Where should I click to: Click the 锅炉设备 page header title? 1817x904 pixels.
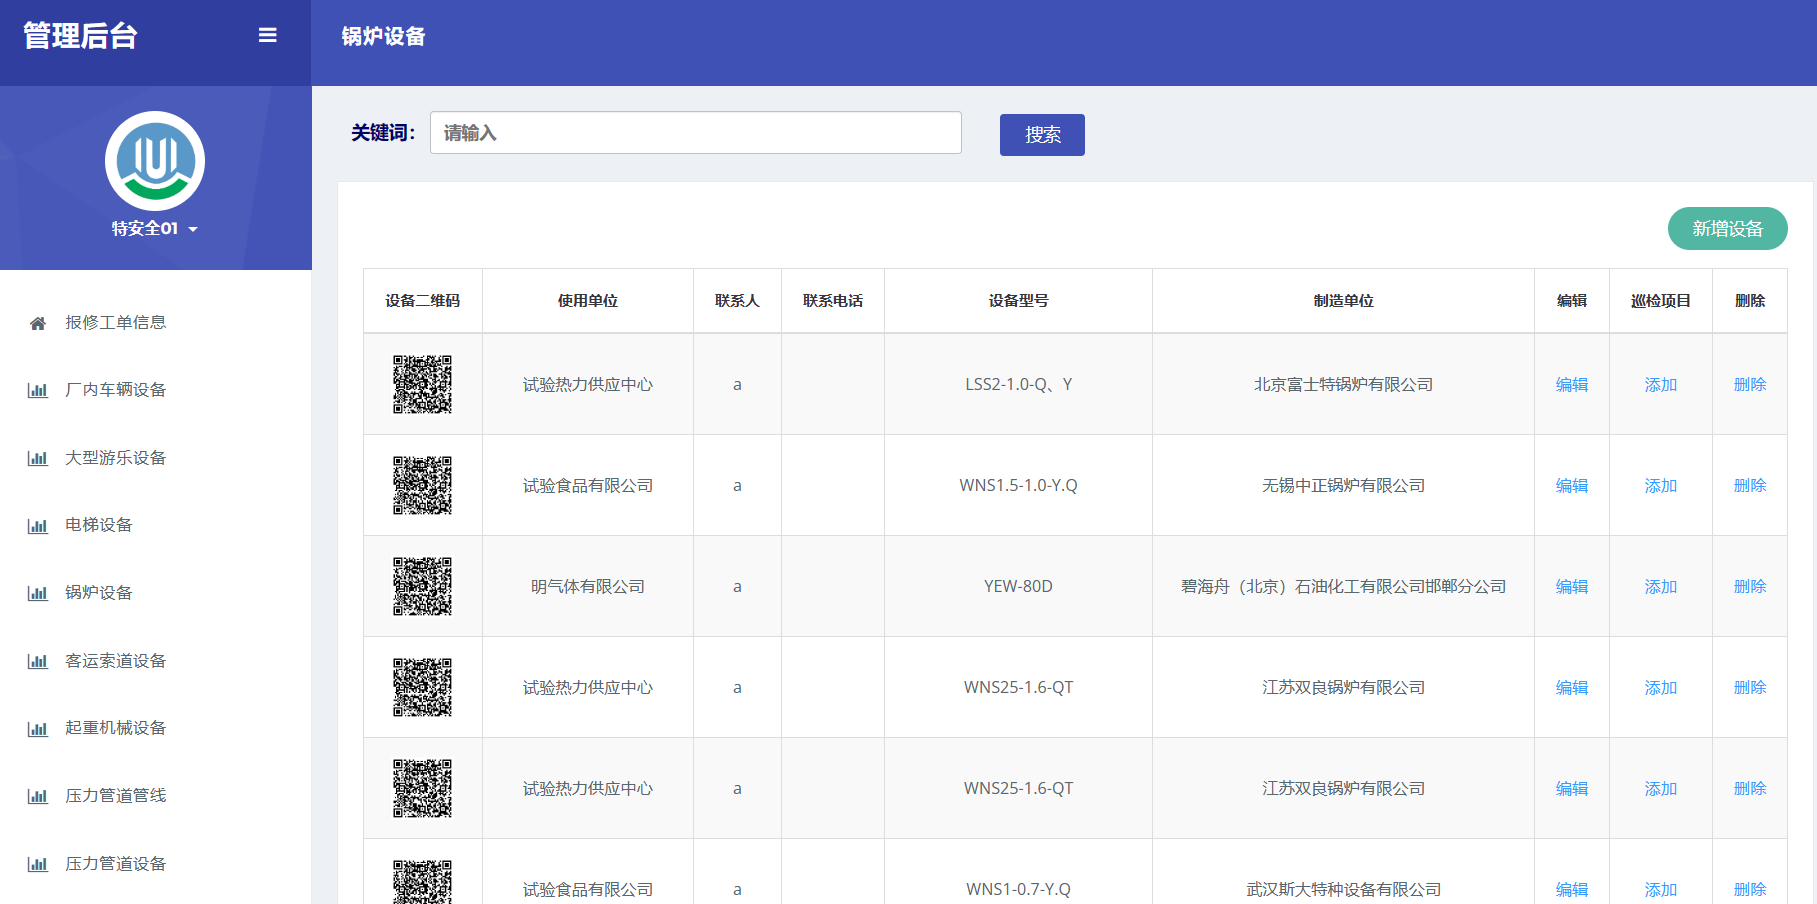pyautogui.click(x=383, y=36)
